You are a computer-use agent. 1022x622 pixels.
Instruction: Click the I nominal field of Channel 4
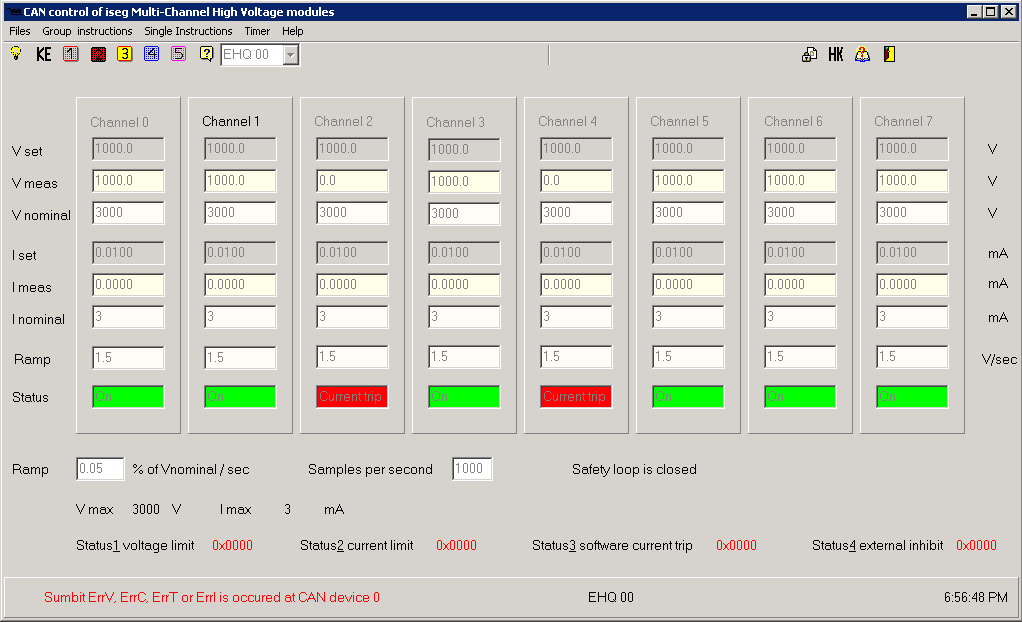point(576,317)
